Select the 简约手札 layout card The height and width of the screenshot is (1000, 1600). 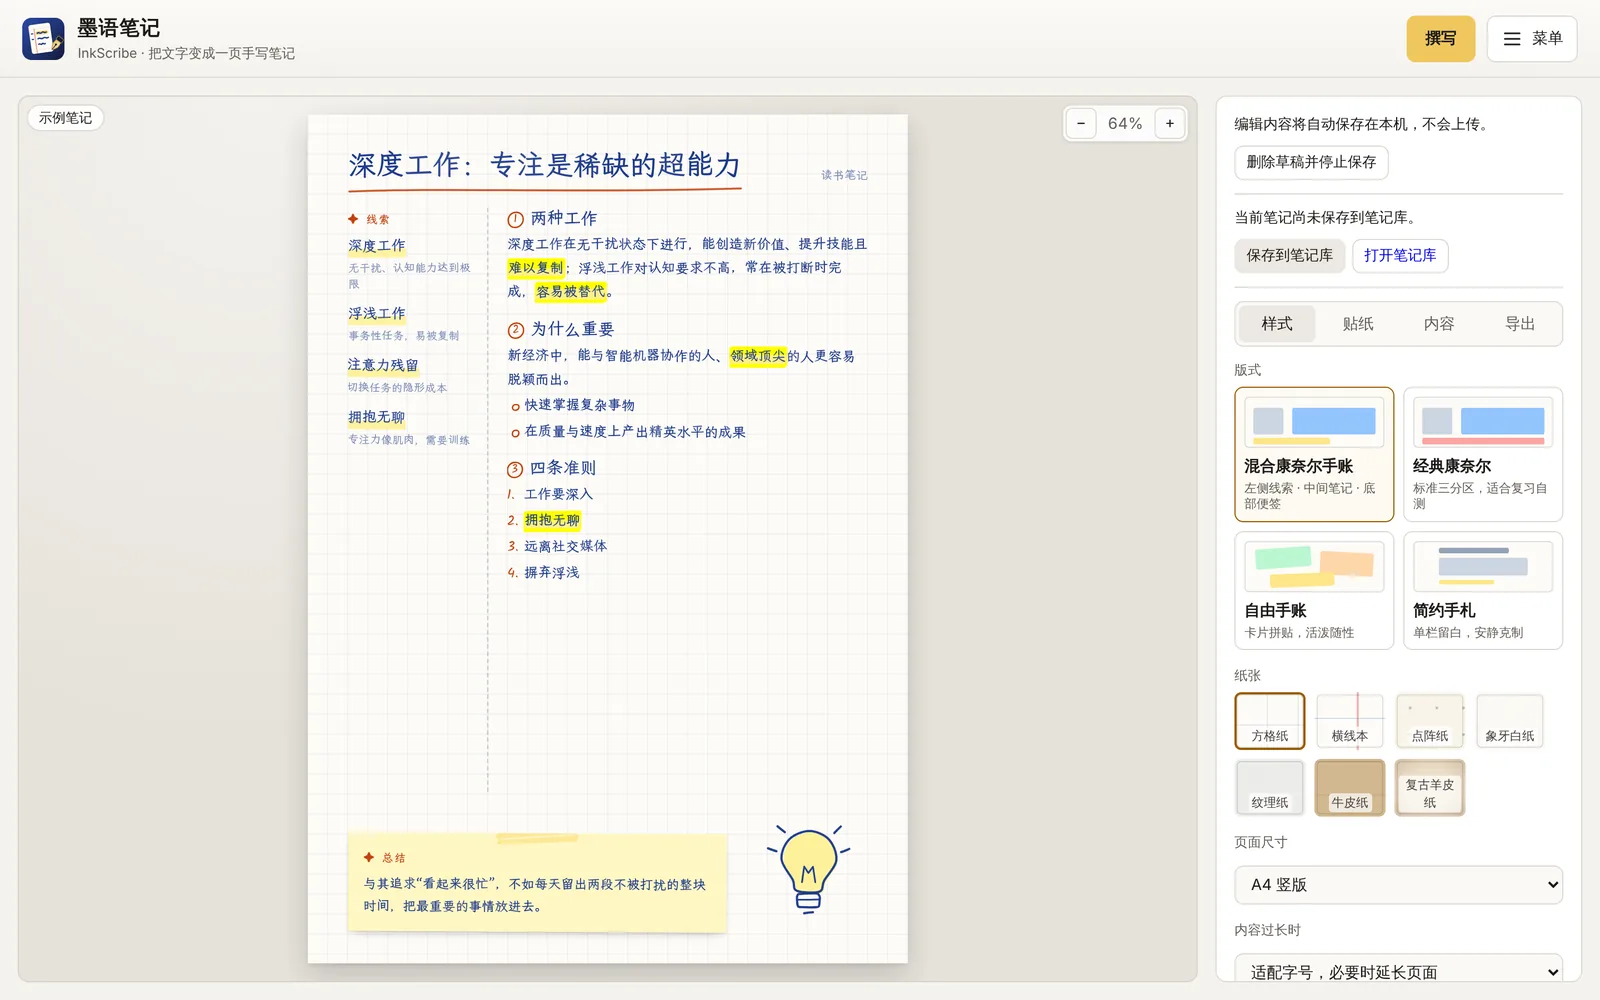(1483, 591)
